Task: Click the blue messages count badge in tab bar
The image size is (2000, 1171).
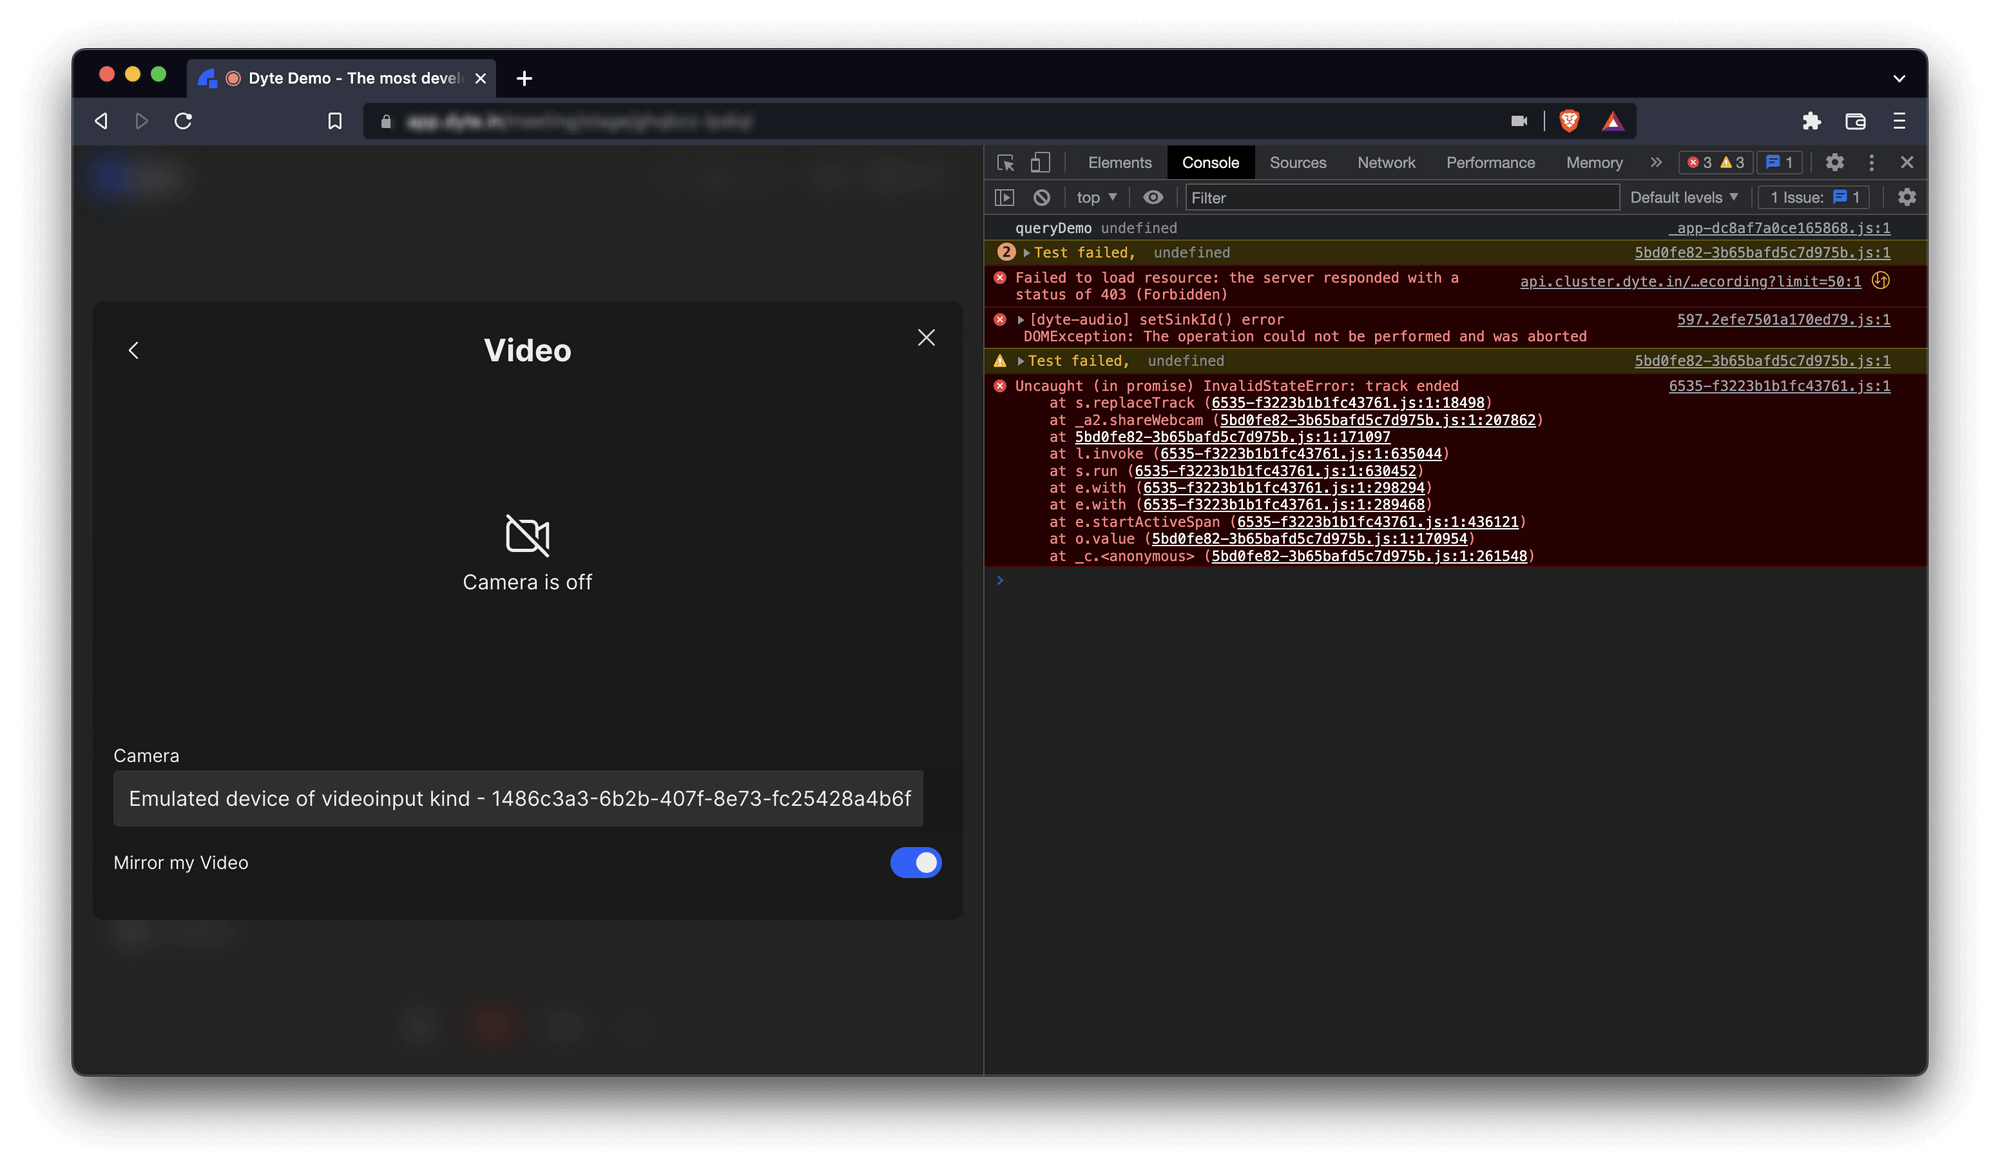Action: pos(1780,162)
